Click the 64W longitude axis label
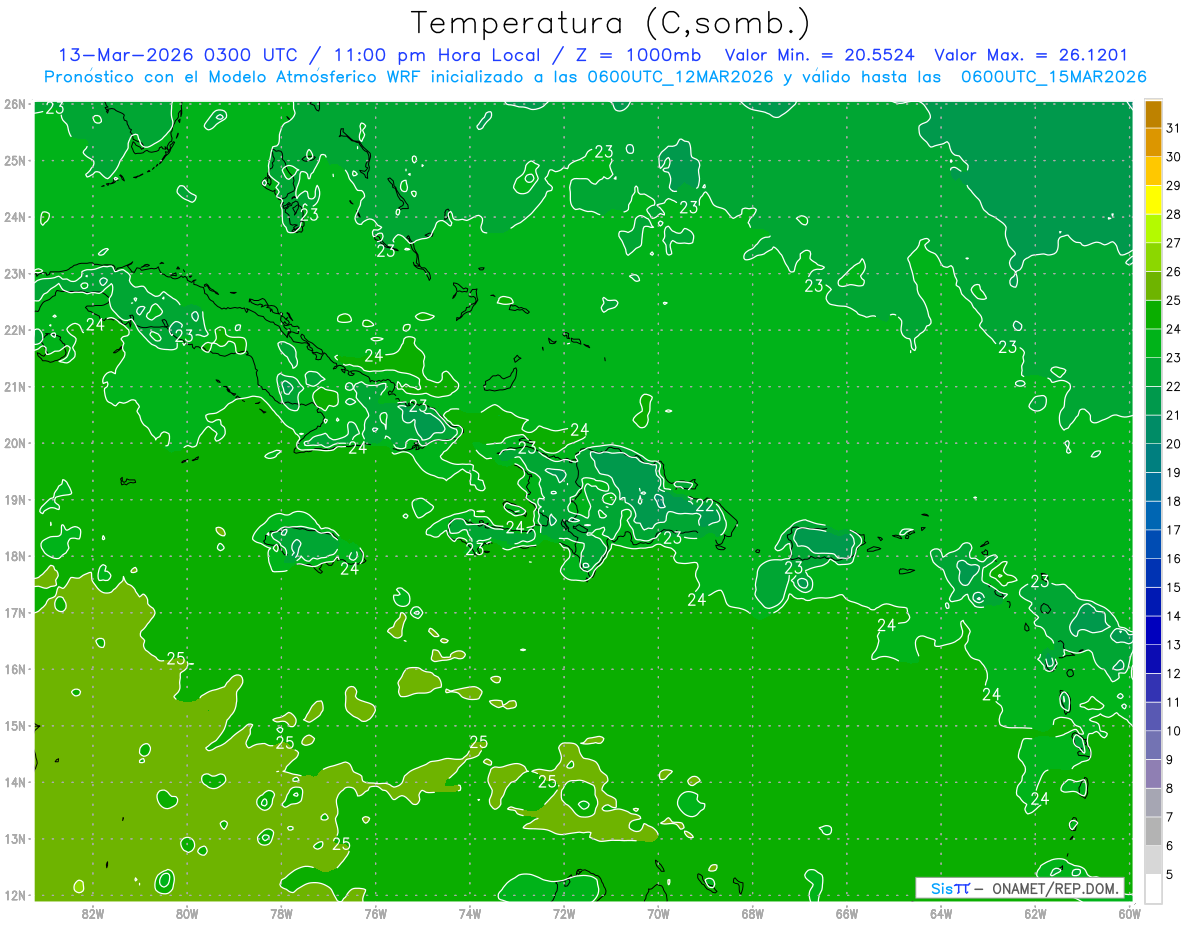Image resolution: width=1200 pixels, height=927 pixels. [941, 913]
